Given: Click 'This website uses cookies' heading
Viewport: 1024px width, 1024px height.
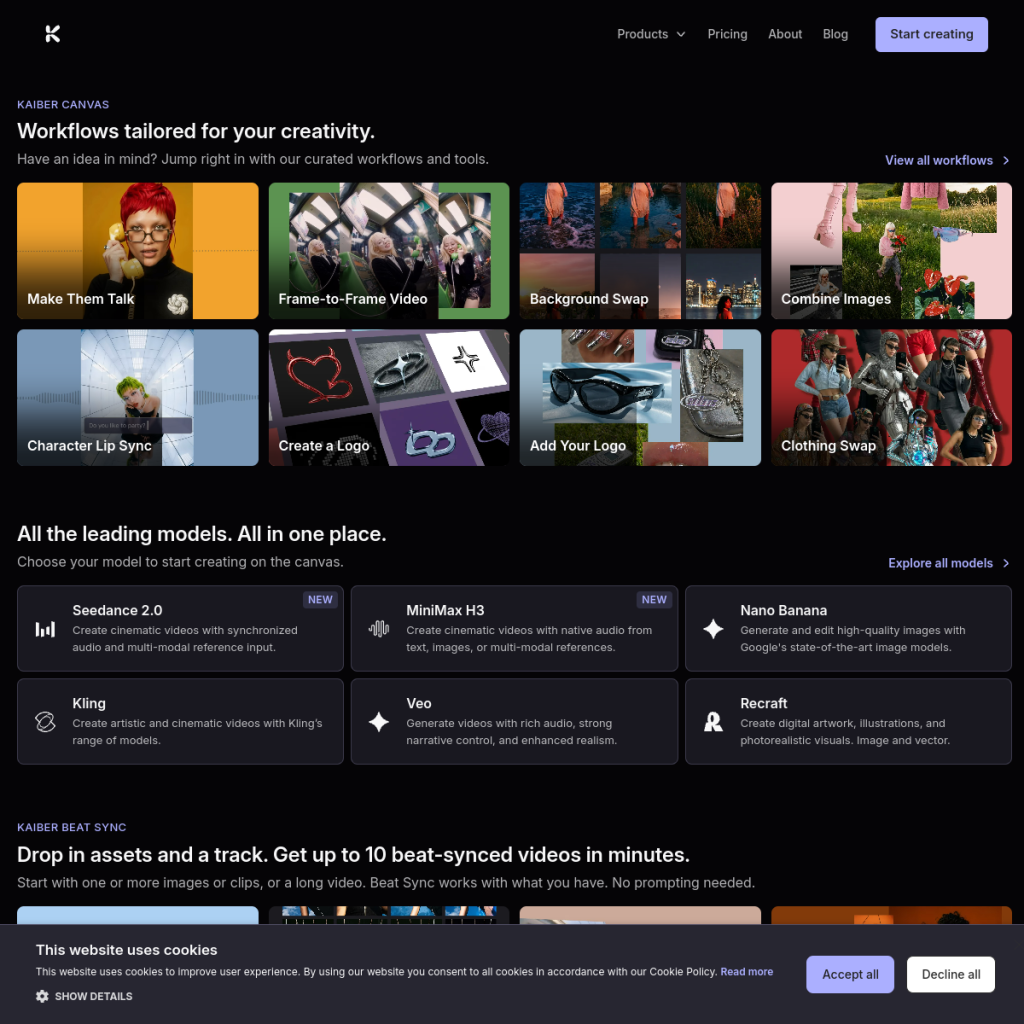Looking at the screenshot, I should click(127, 950).
